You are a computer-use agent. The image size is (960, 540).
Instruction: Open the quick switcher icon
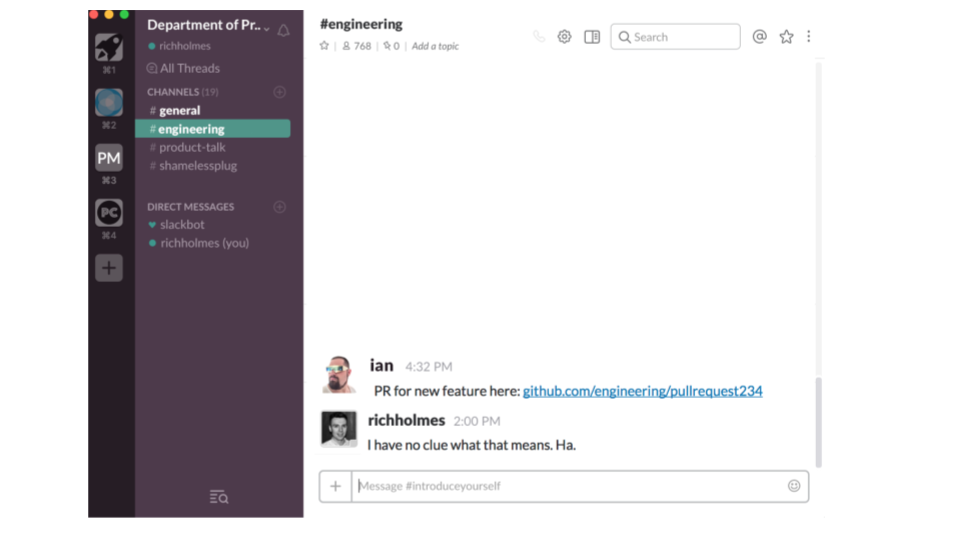click(219, 496)
